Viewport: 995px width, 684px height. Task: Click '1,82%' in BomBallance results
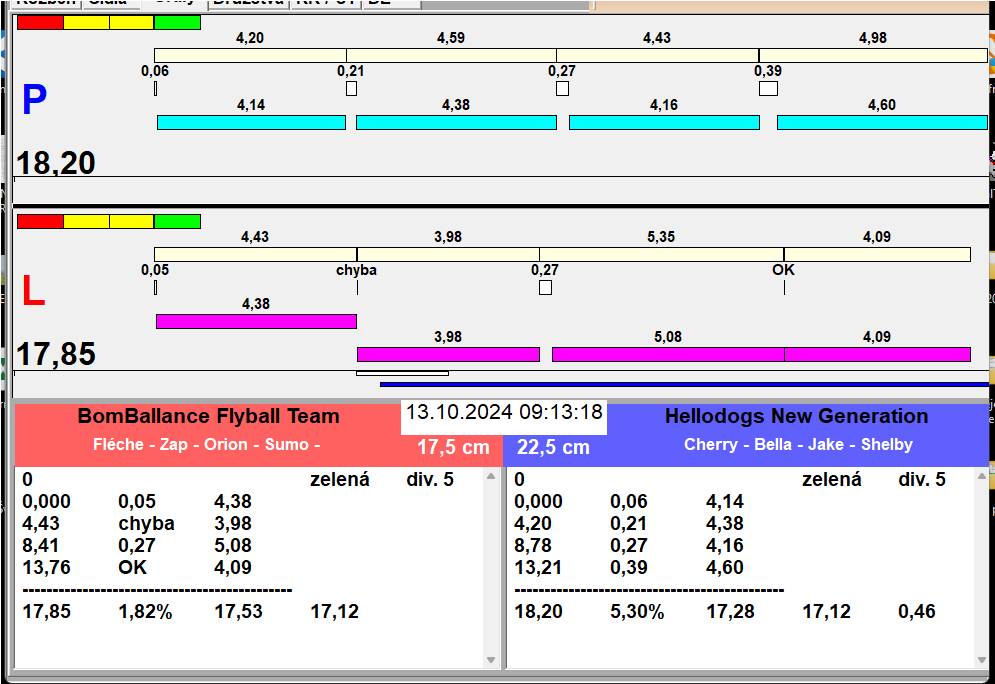coord(145,612)
